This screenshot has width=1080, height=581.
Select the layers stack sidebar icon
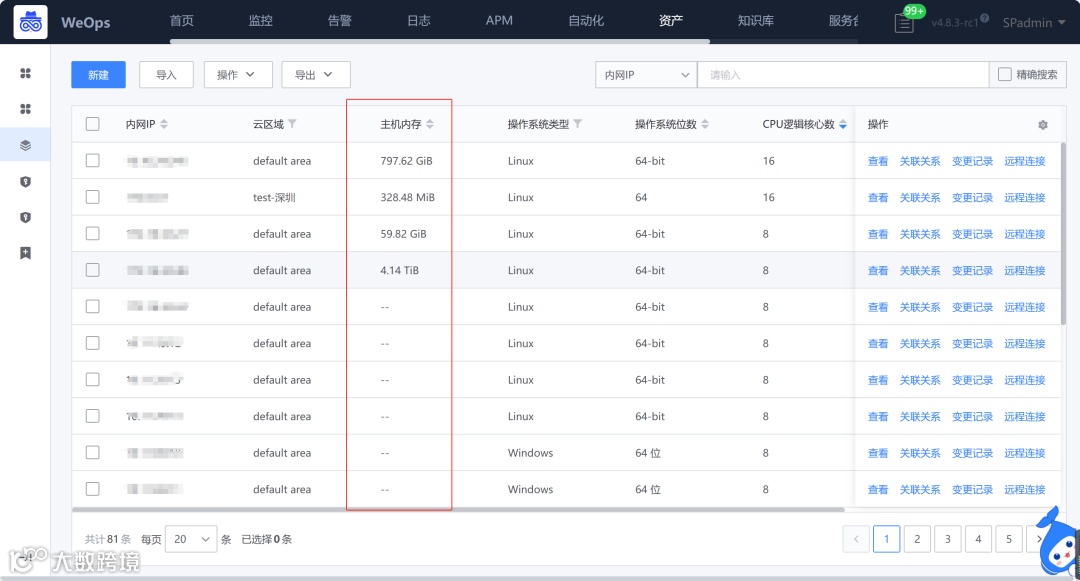[x=25, y=145]
